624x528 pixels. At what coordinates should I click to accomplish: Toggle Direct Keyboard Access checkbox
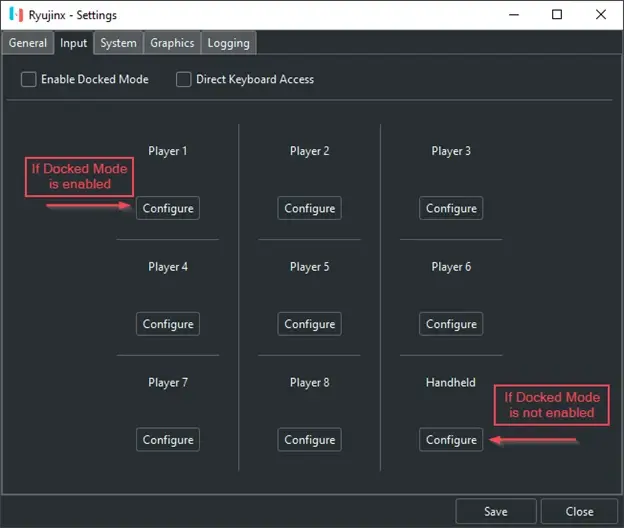pos(183,79)
